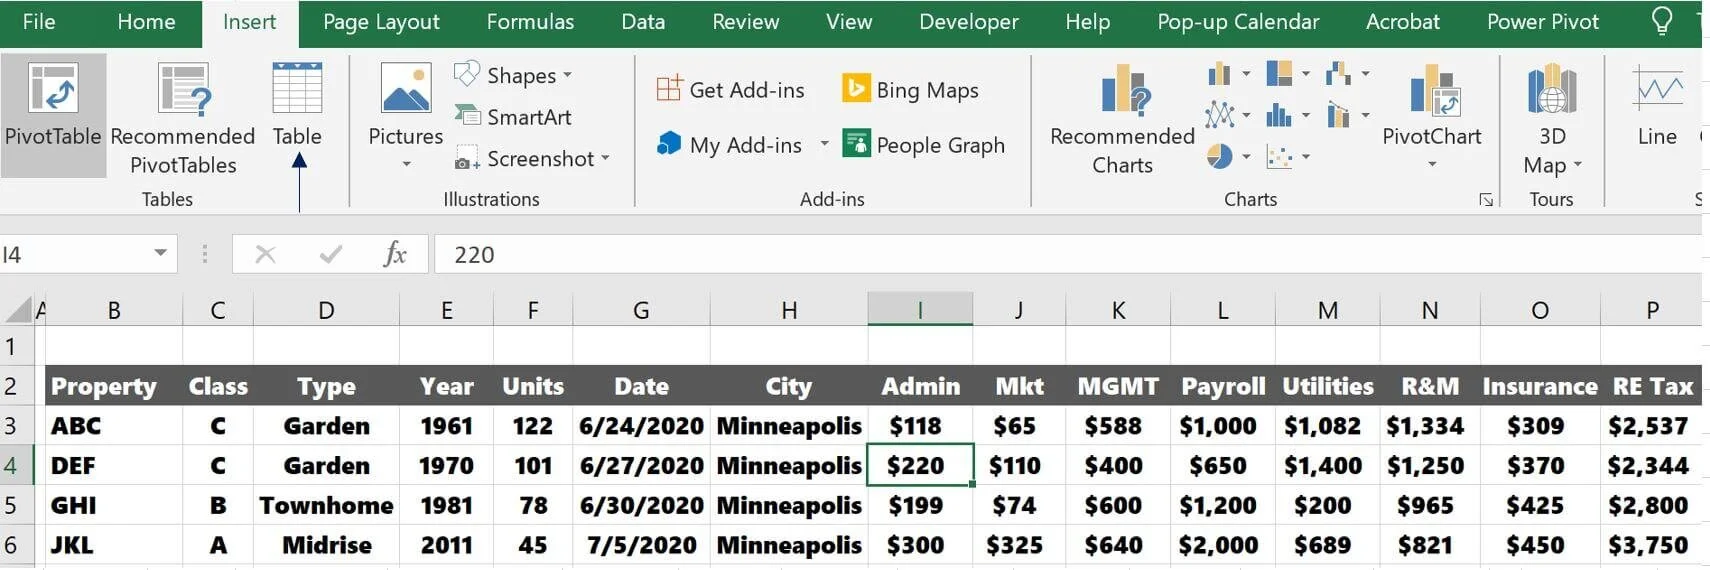Insert a Line sparkline
This screenshot has height=570, width=1710.
(1657, 105)
